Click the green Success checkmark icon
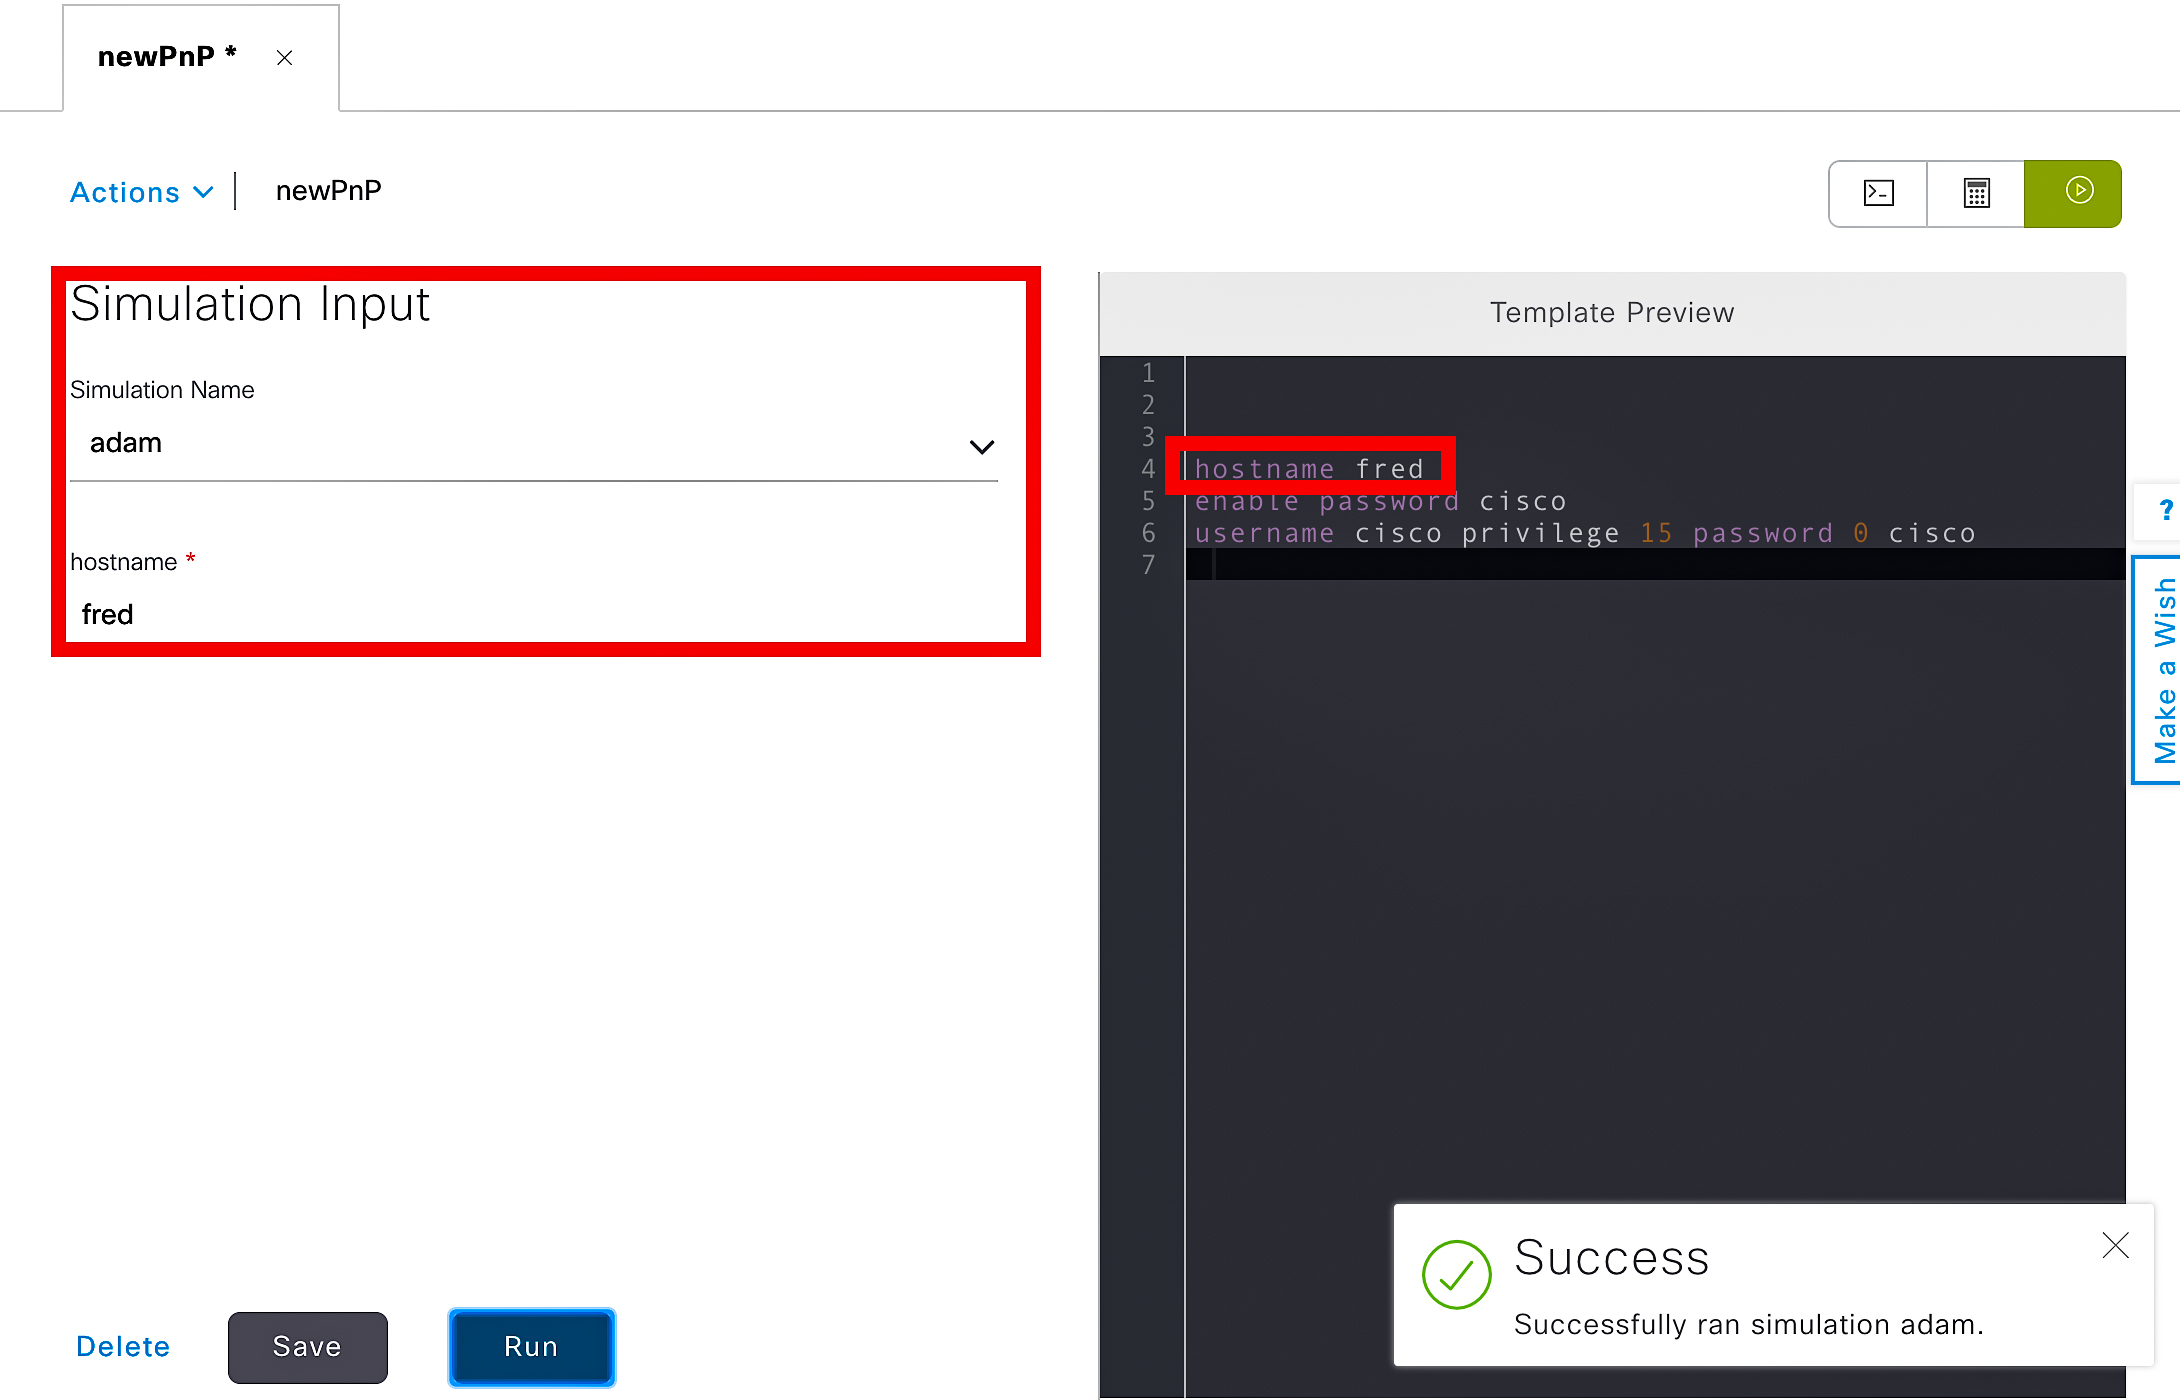Screen dimensions: 2180x1400 click(1456, 1275)
